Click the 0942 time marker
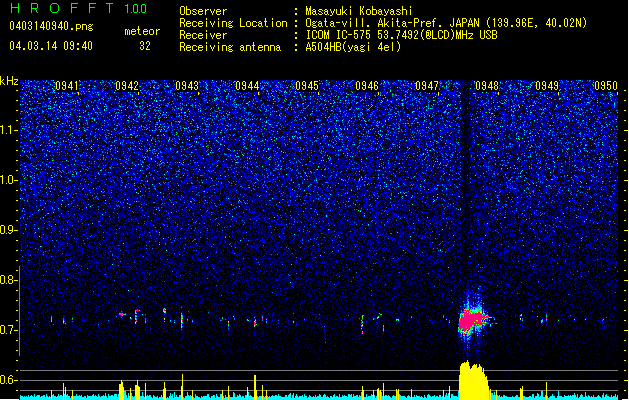This screenshot has width=629, height=400. (127, 86)
